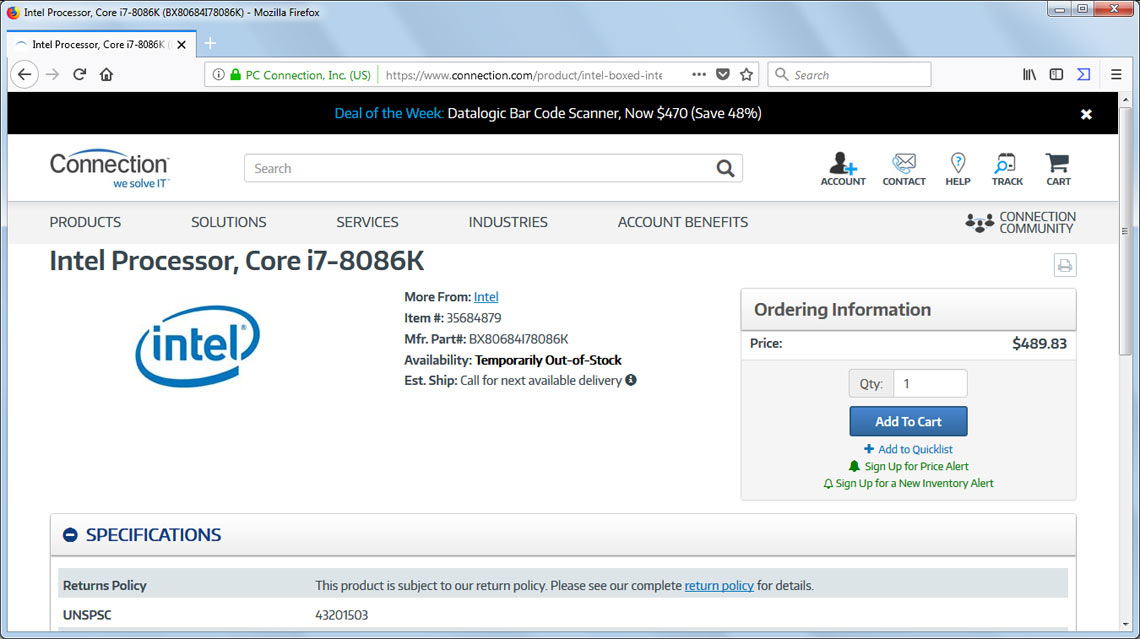This screenshot has width=1140, height=639.
Task: Open the Track order icon
Action: (1007, 169)
